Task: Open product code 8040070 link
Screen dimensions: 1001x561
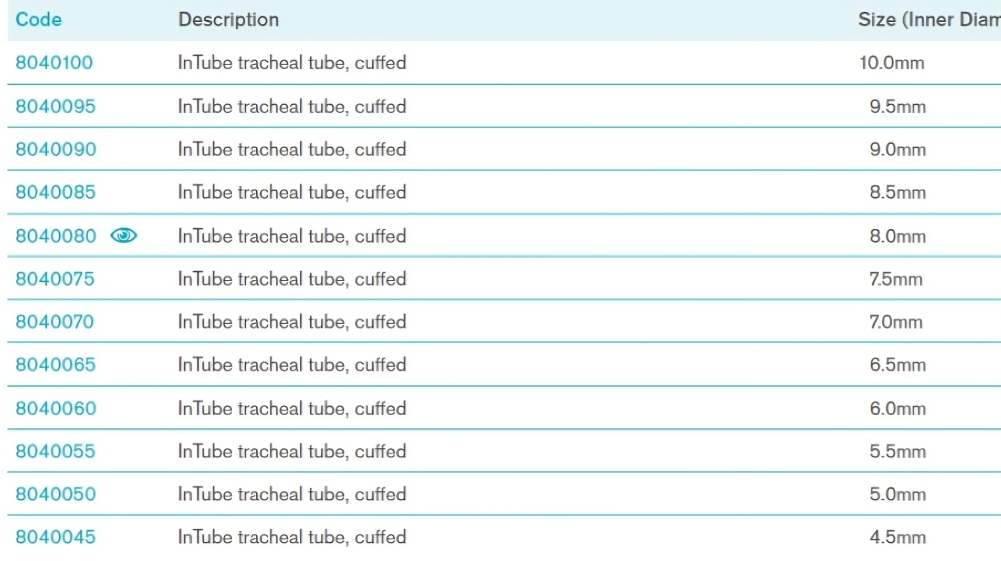Action: 55,322
